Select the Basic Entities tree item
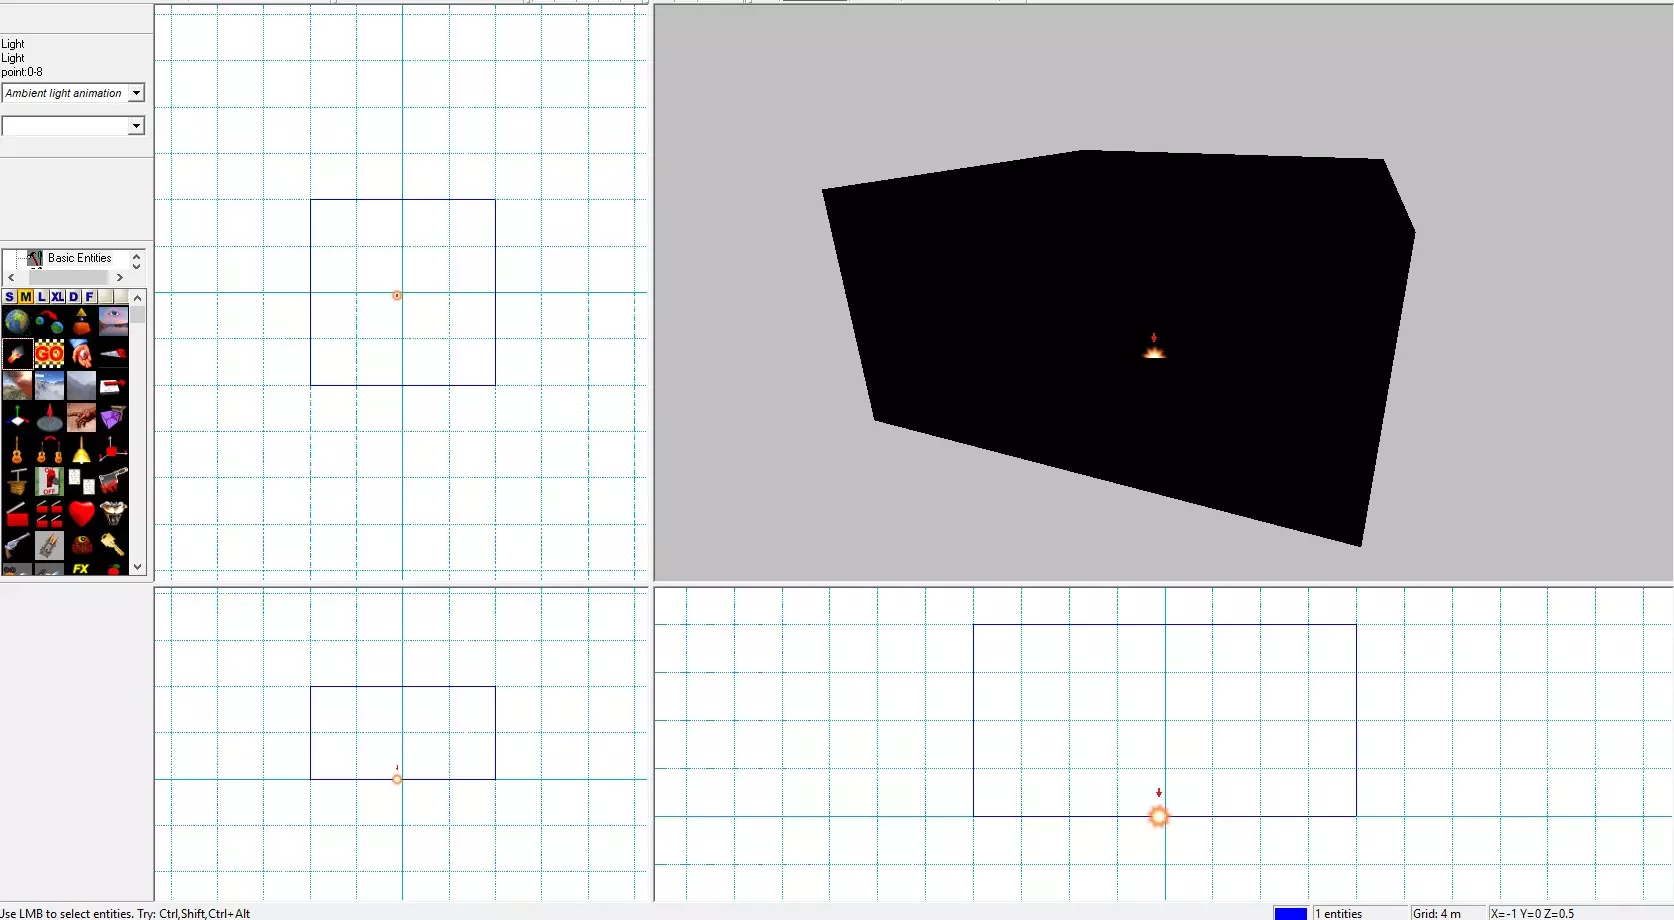 (x=79, y=258)
